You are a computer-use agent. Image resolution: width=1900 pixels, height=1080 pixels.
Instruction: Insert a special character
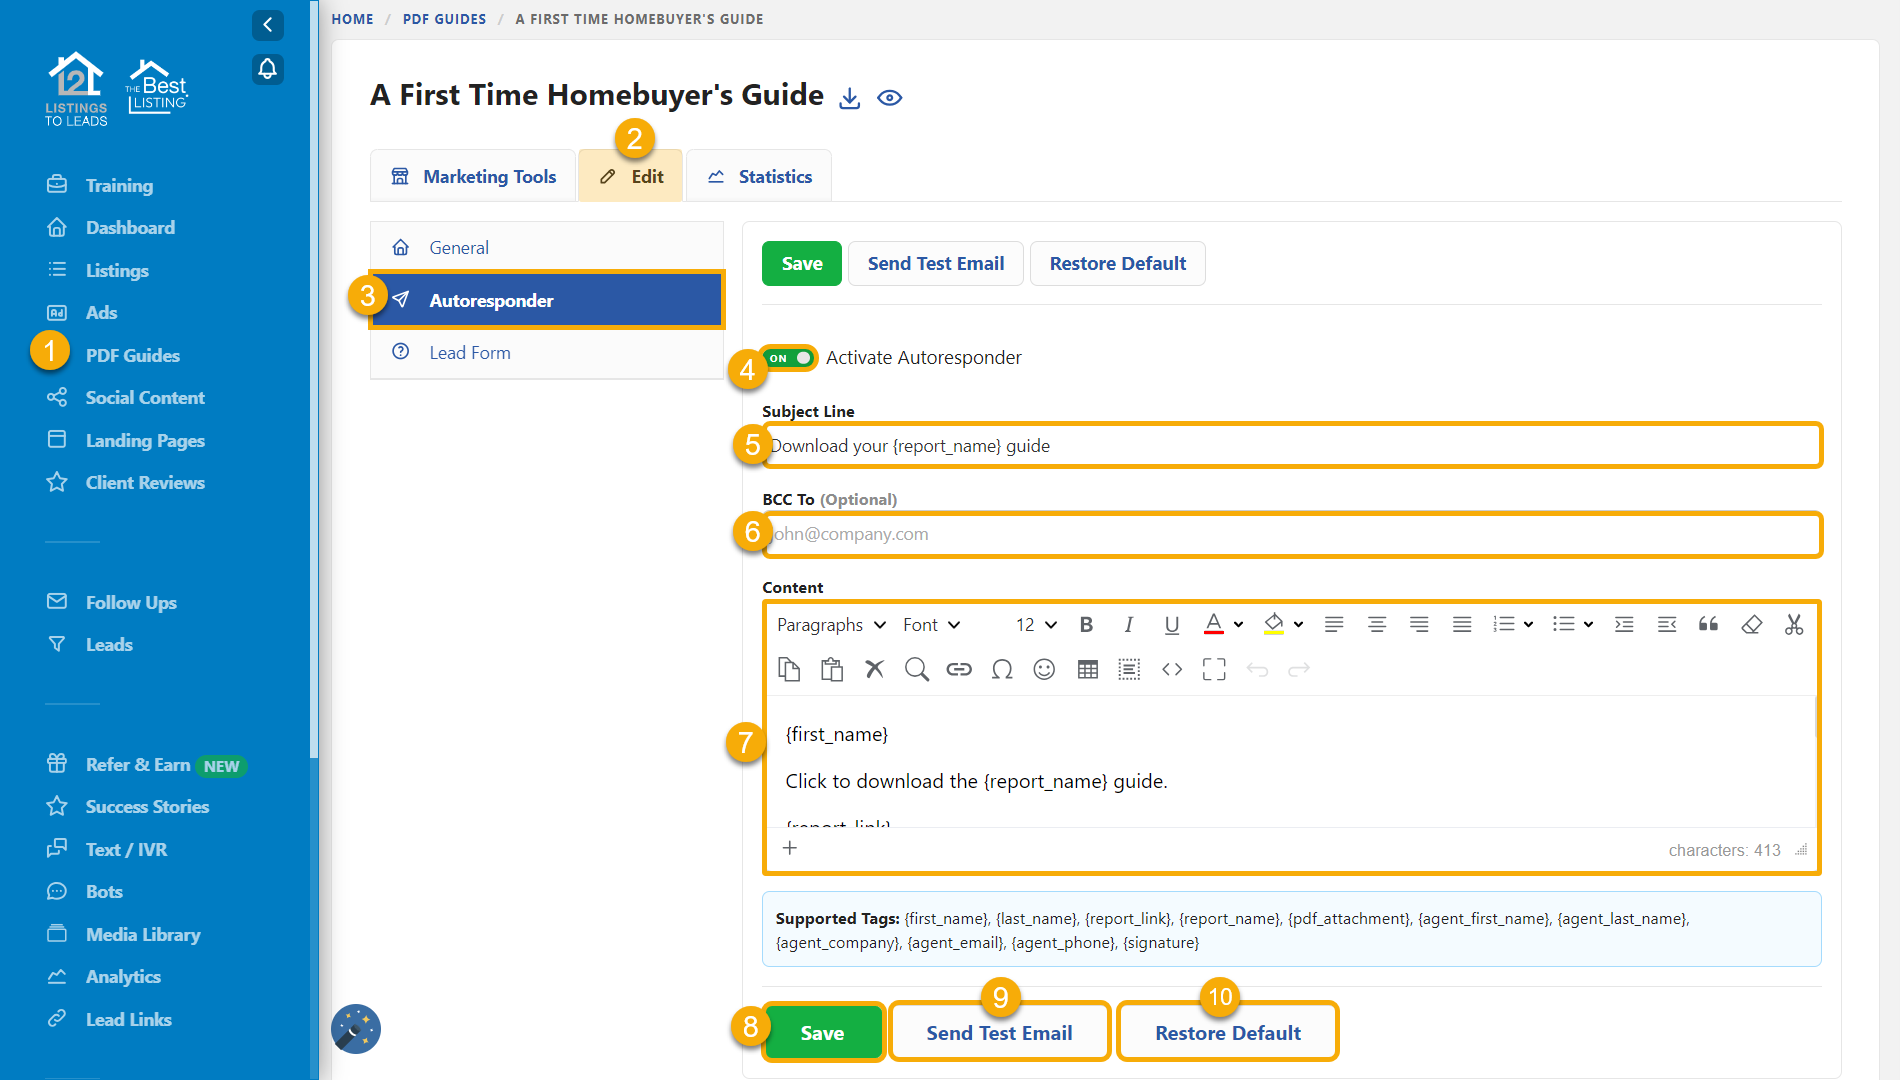point(1002,669)
